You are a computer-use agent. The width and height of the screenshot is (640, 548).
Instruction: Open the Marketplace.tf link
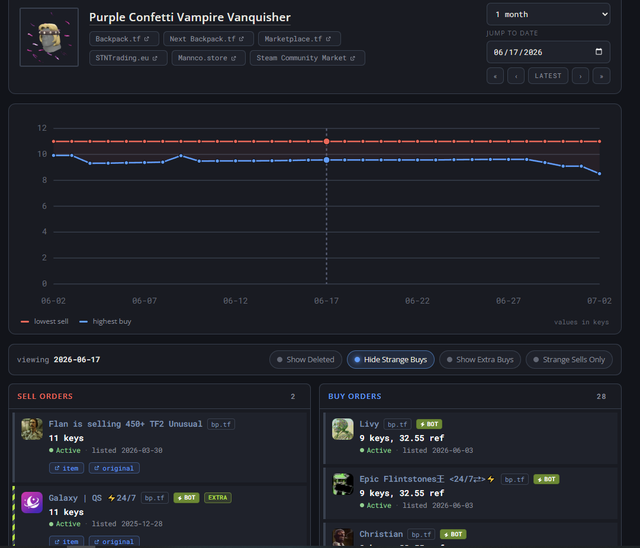pyautogui.click(x=299, y=39)
